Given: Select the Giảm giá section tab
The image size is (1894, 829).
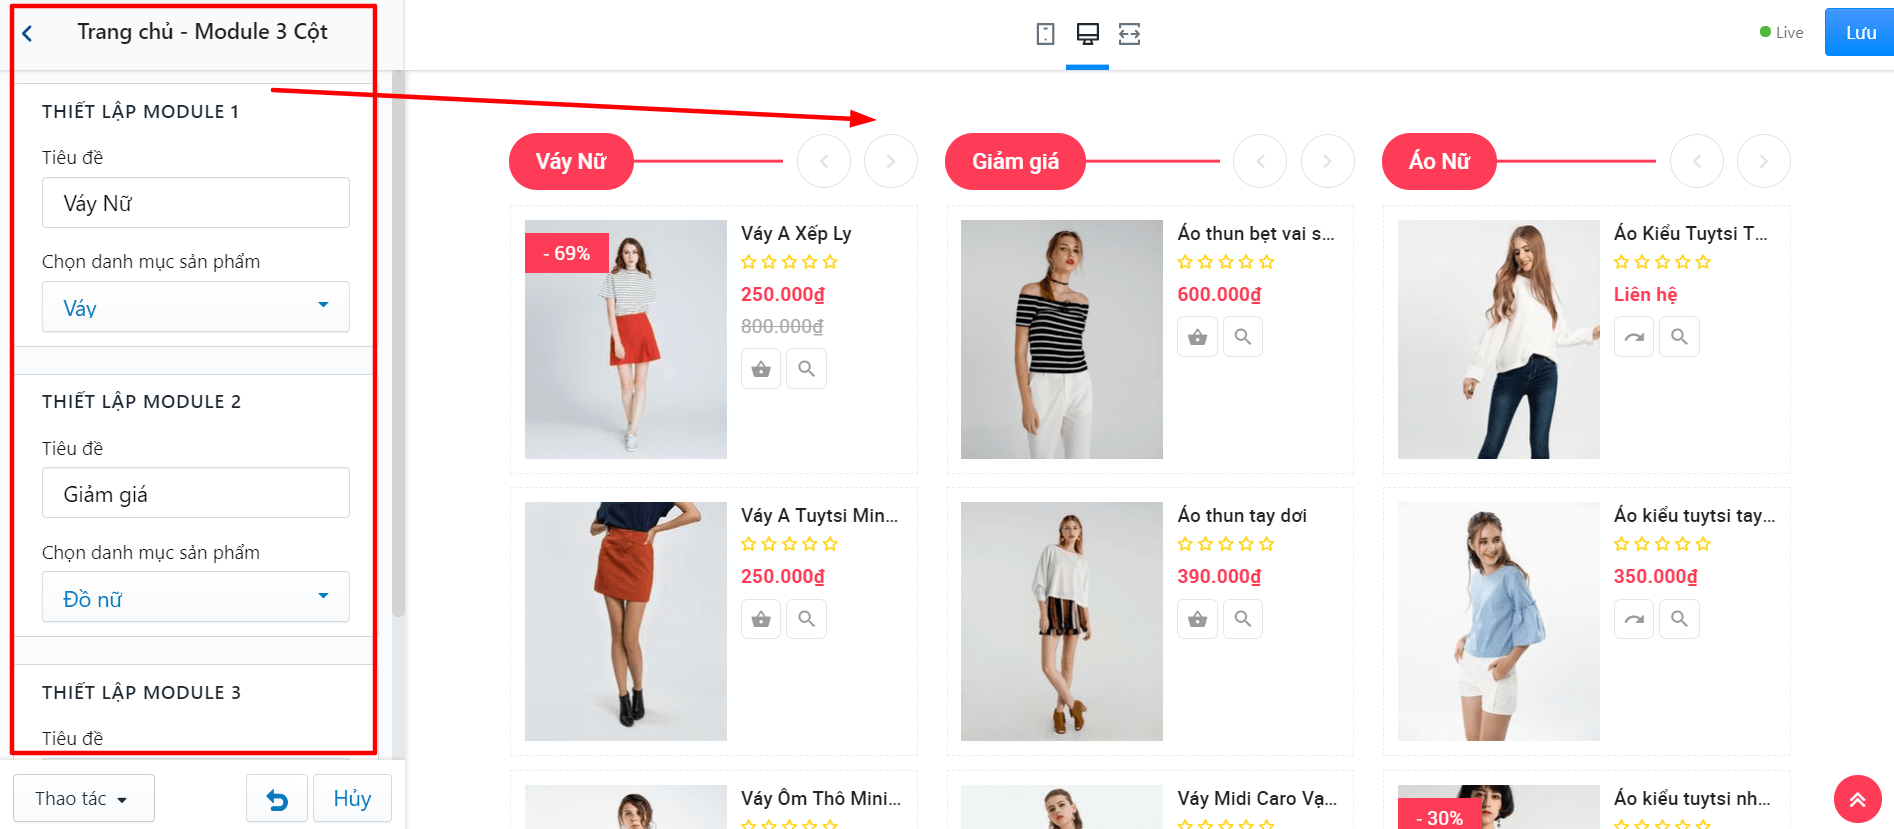Looking at the screenshot, I should pyautogui.click(x=1015, y=161).
